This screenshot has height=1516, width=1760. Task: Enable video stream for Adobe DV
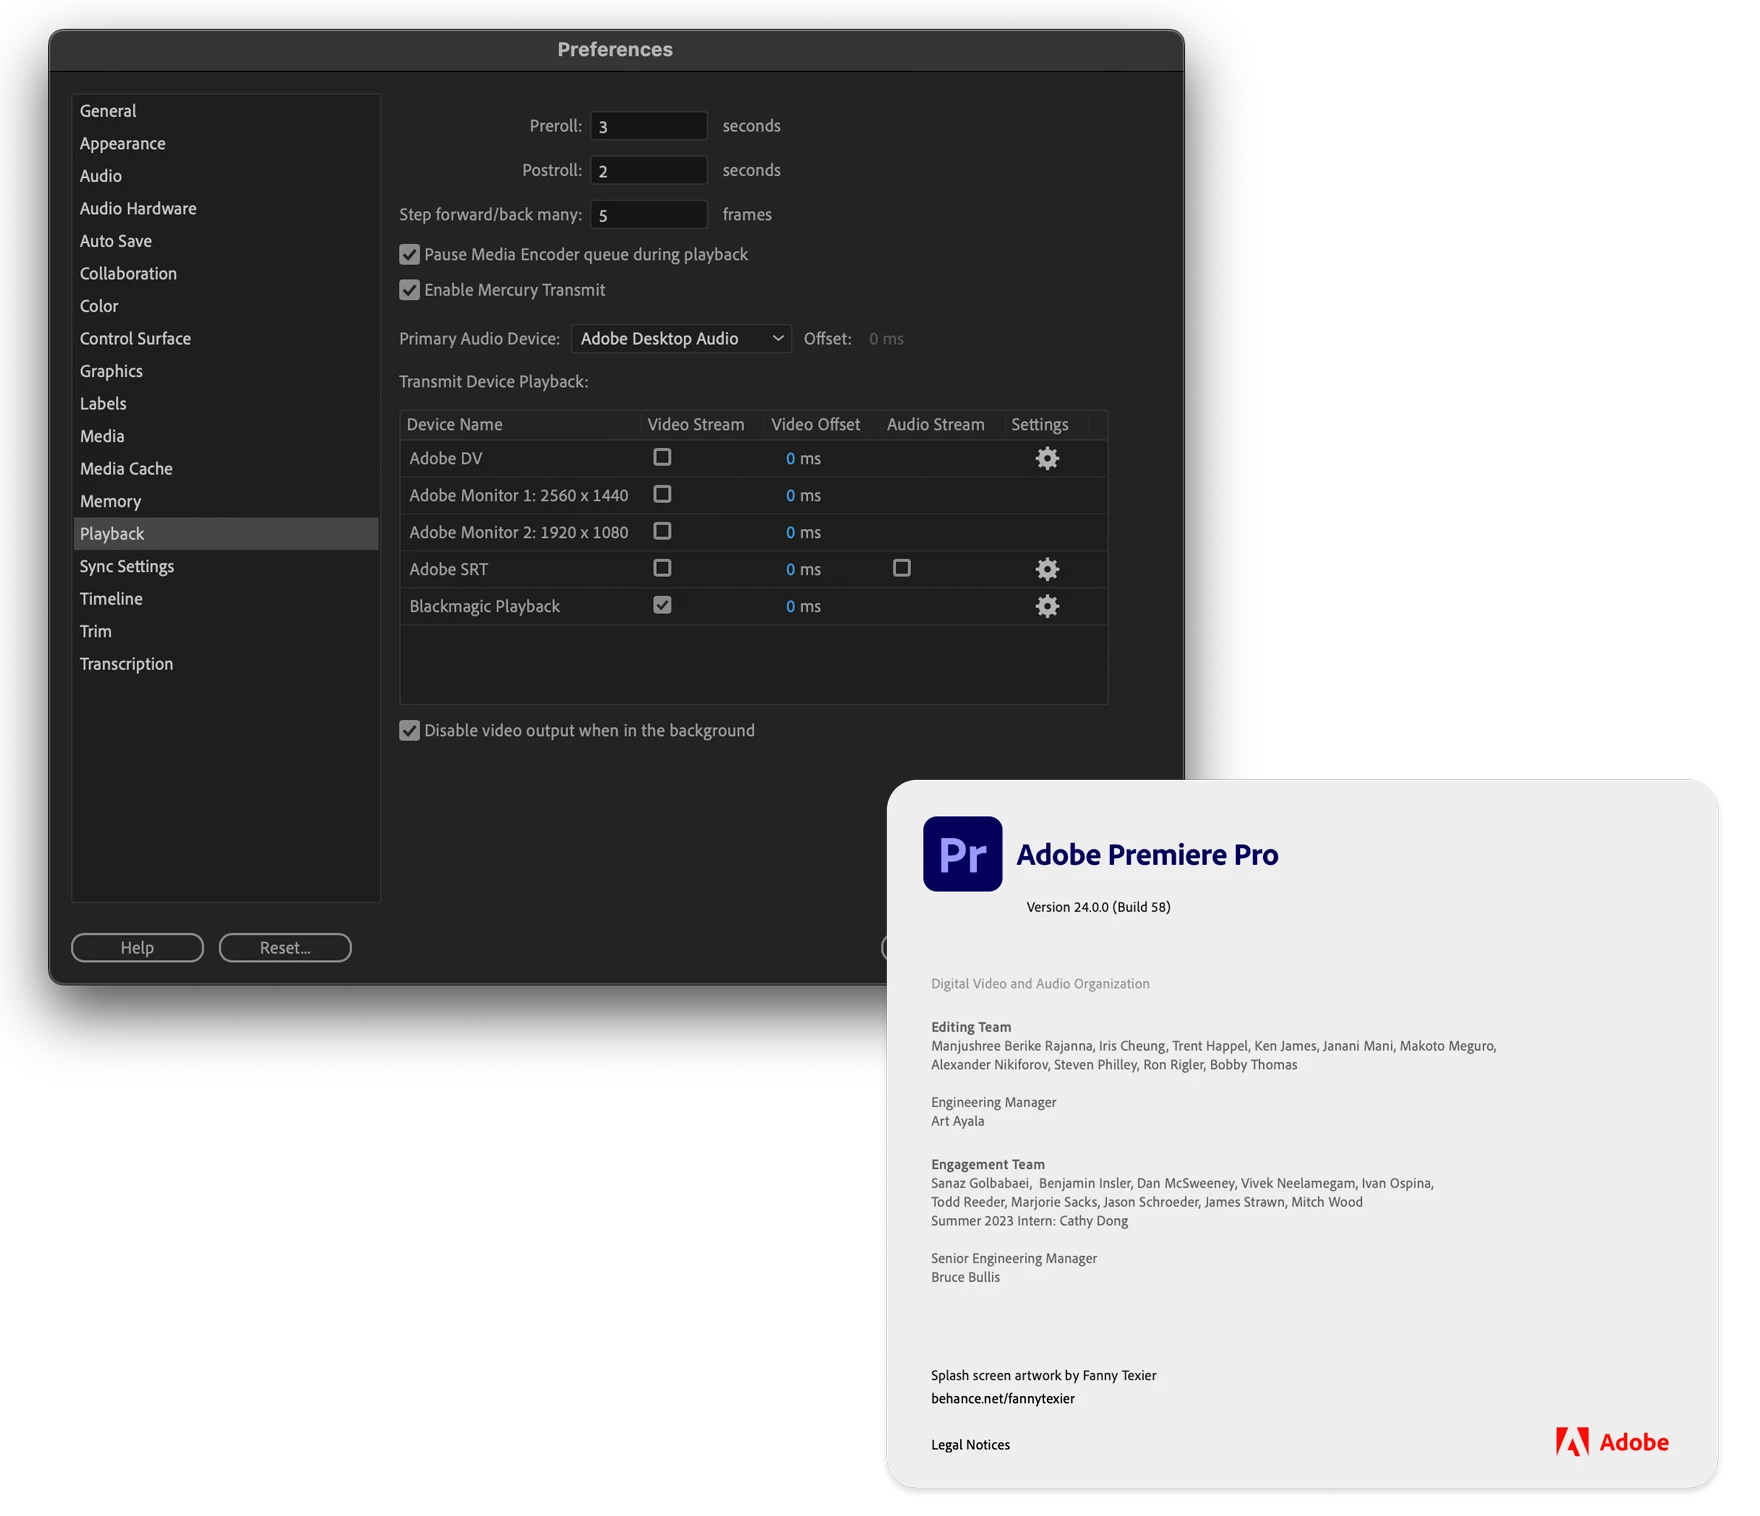tap(662, 457)
